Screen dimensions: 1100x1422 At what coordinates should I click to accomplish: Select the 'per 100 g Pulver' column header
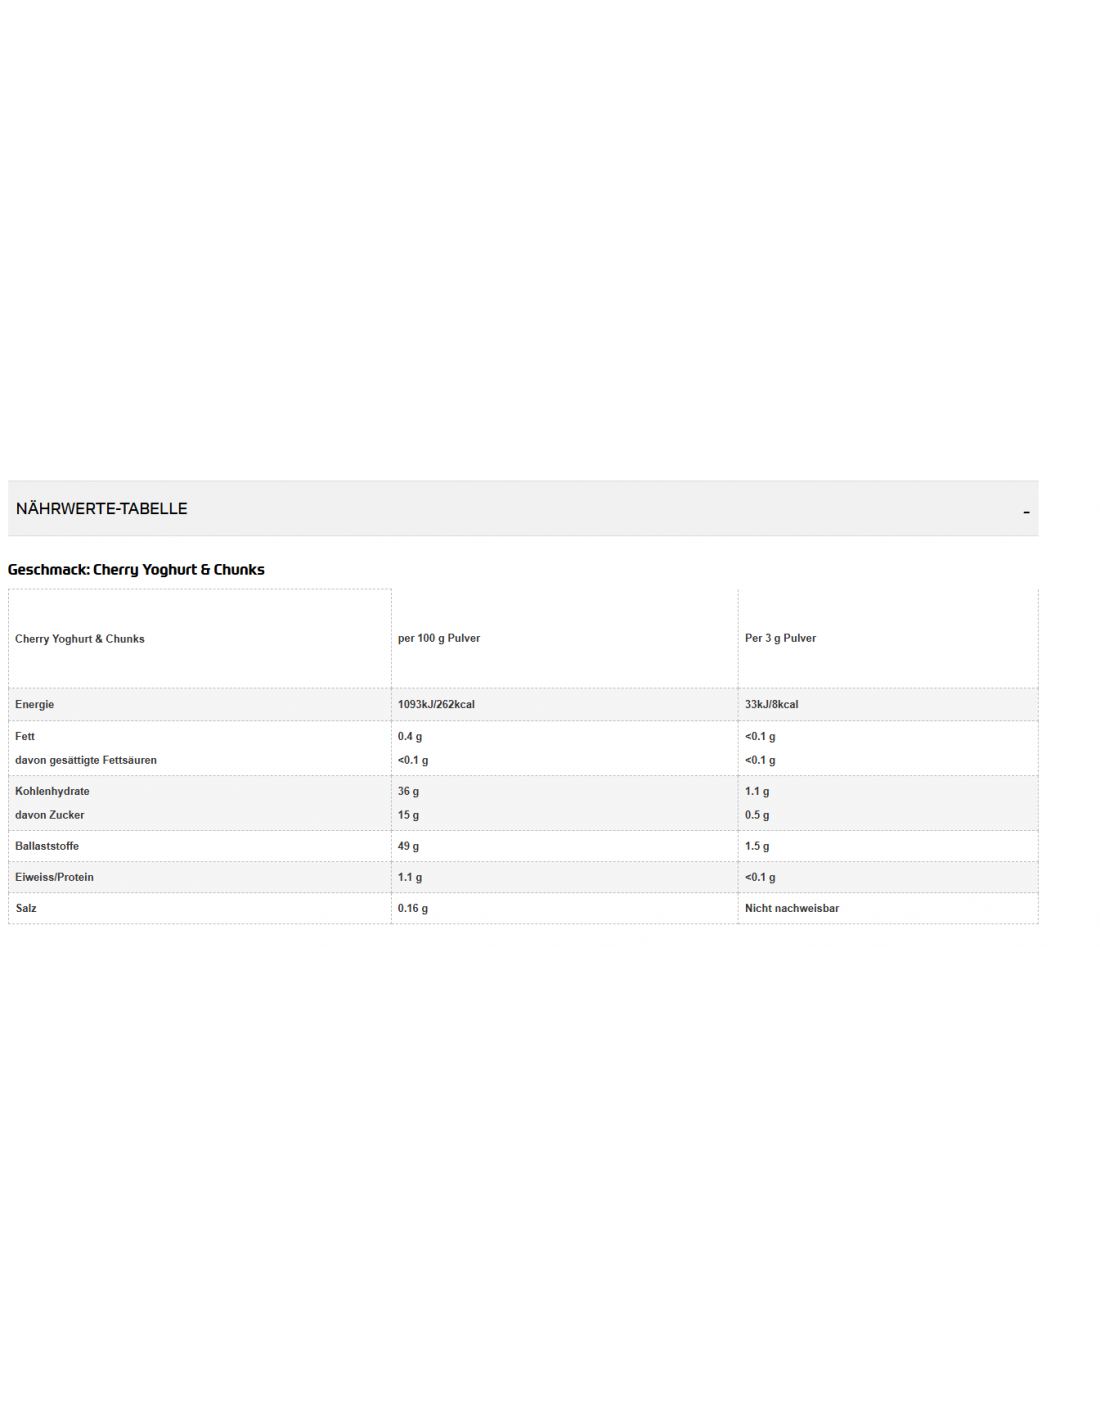pos(439,638)
